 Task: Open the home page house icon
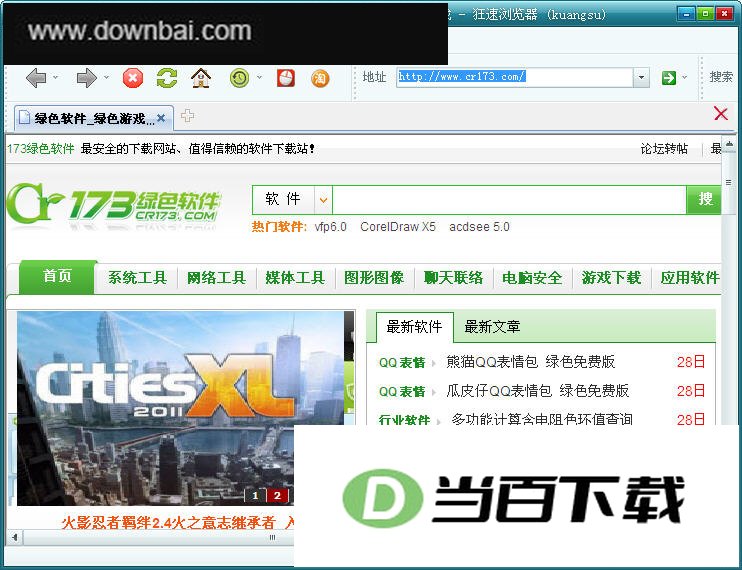click(201, 78)
